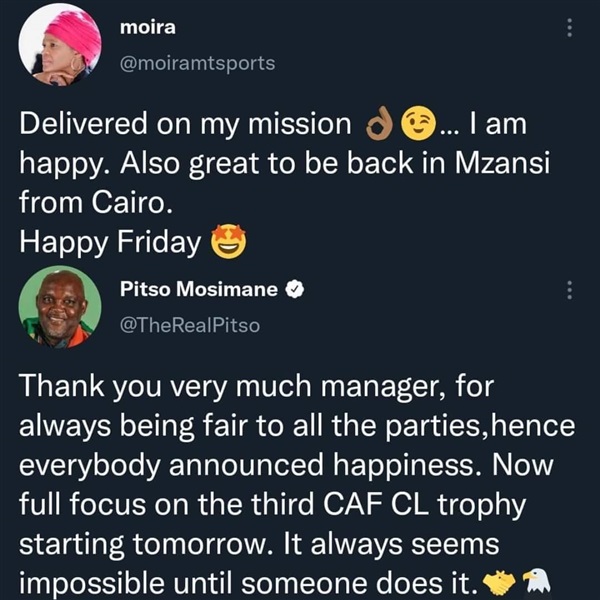Click the winking face emoji
This screenshot has height=600, width=600.
[419, 123]
